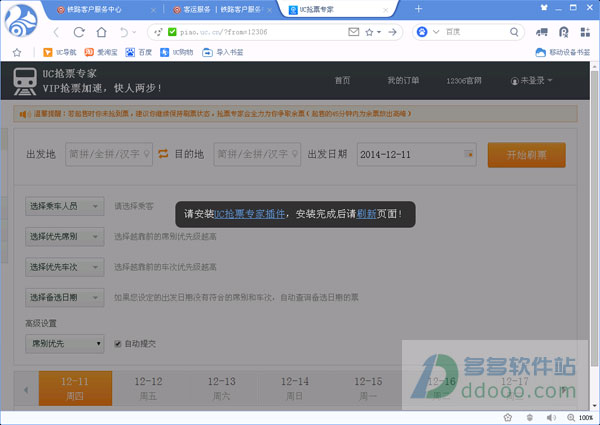This screenshot has width=600, height=425.
Task: Click the Baidu search engine icon
Action: point(422,32)
